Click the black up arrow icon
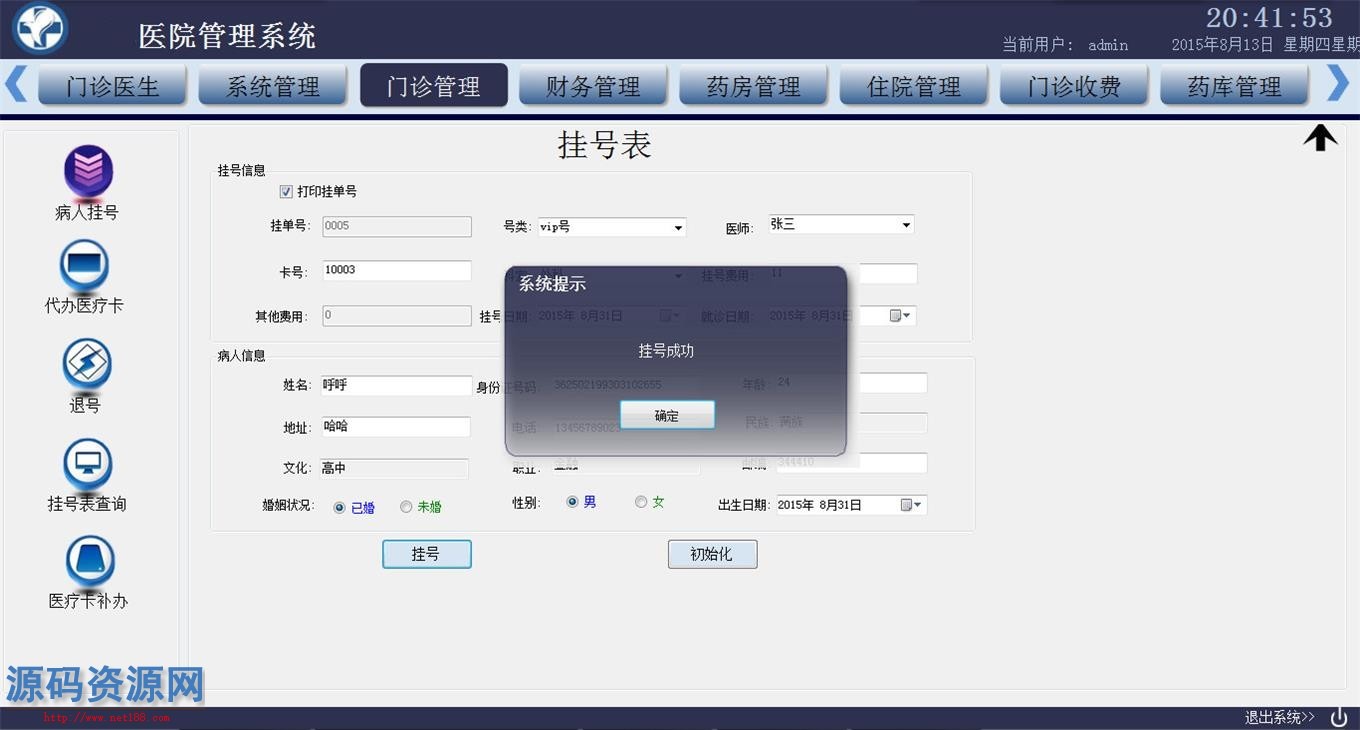The width and height of the screenshot is (1360, 730). pos(1320,137)
